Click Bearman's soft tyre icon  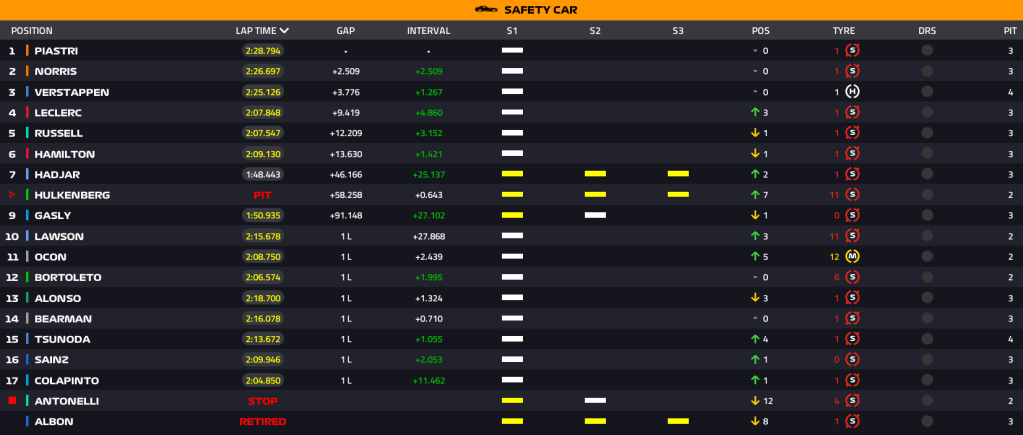click(x=852, y=319)
